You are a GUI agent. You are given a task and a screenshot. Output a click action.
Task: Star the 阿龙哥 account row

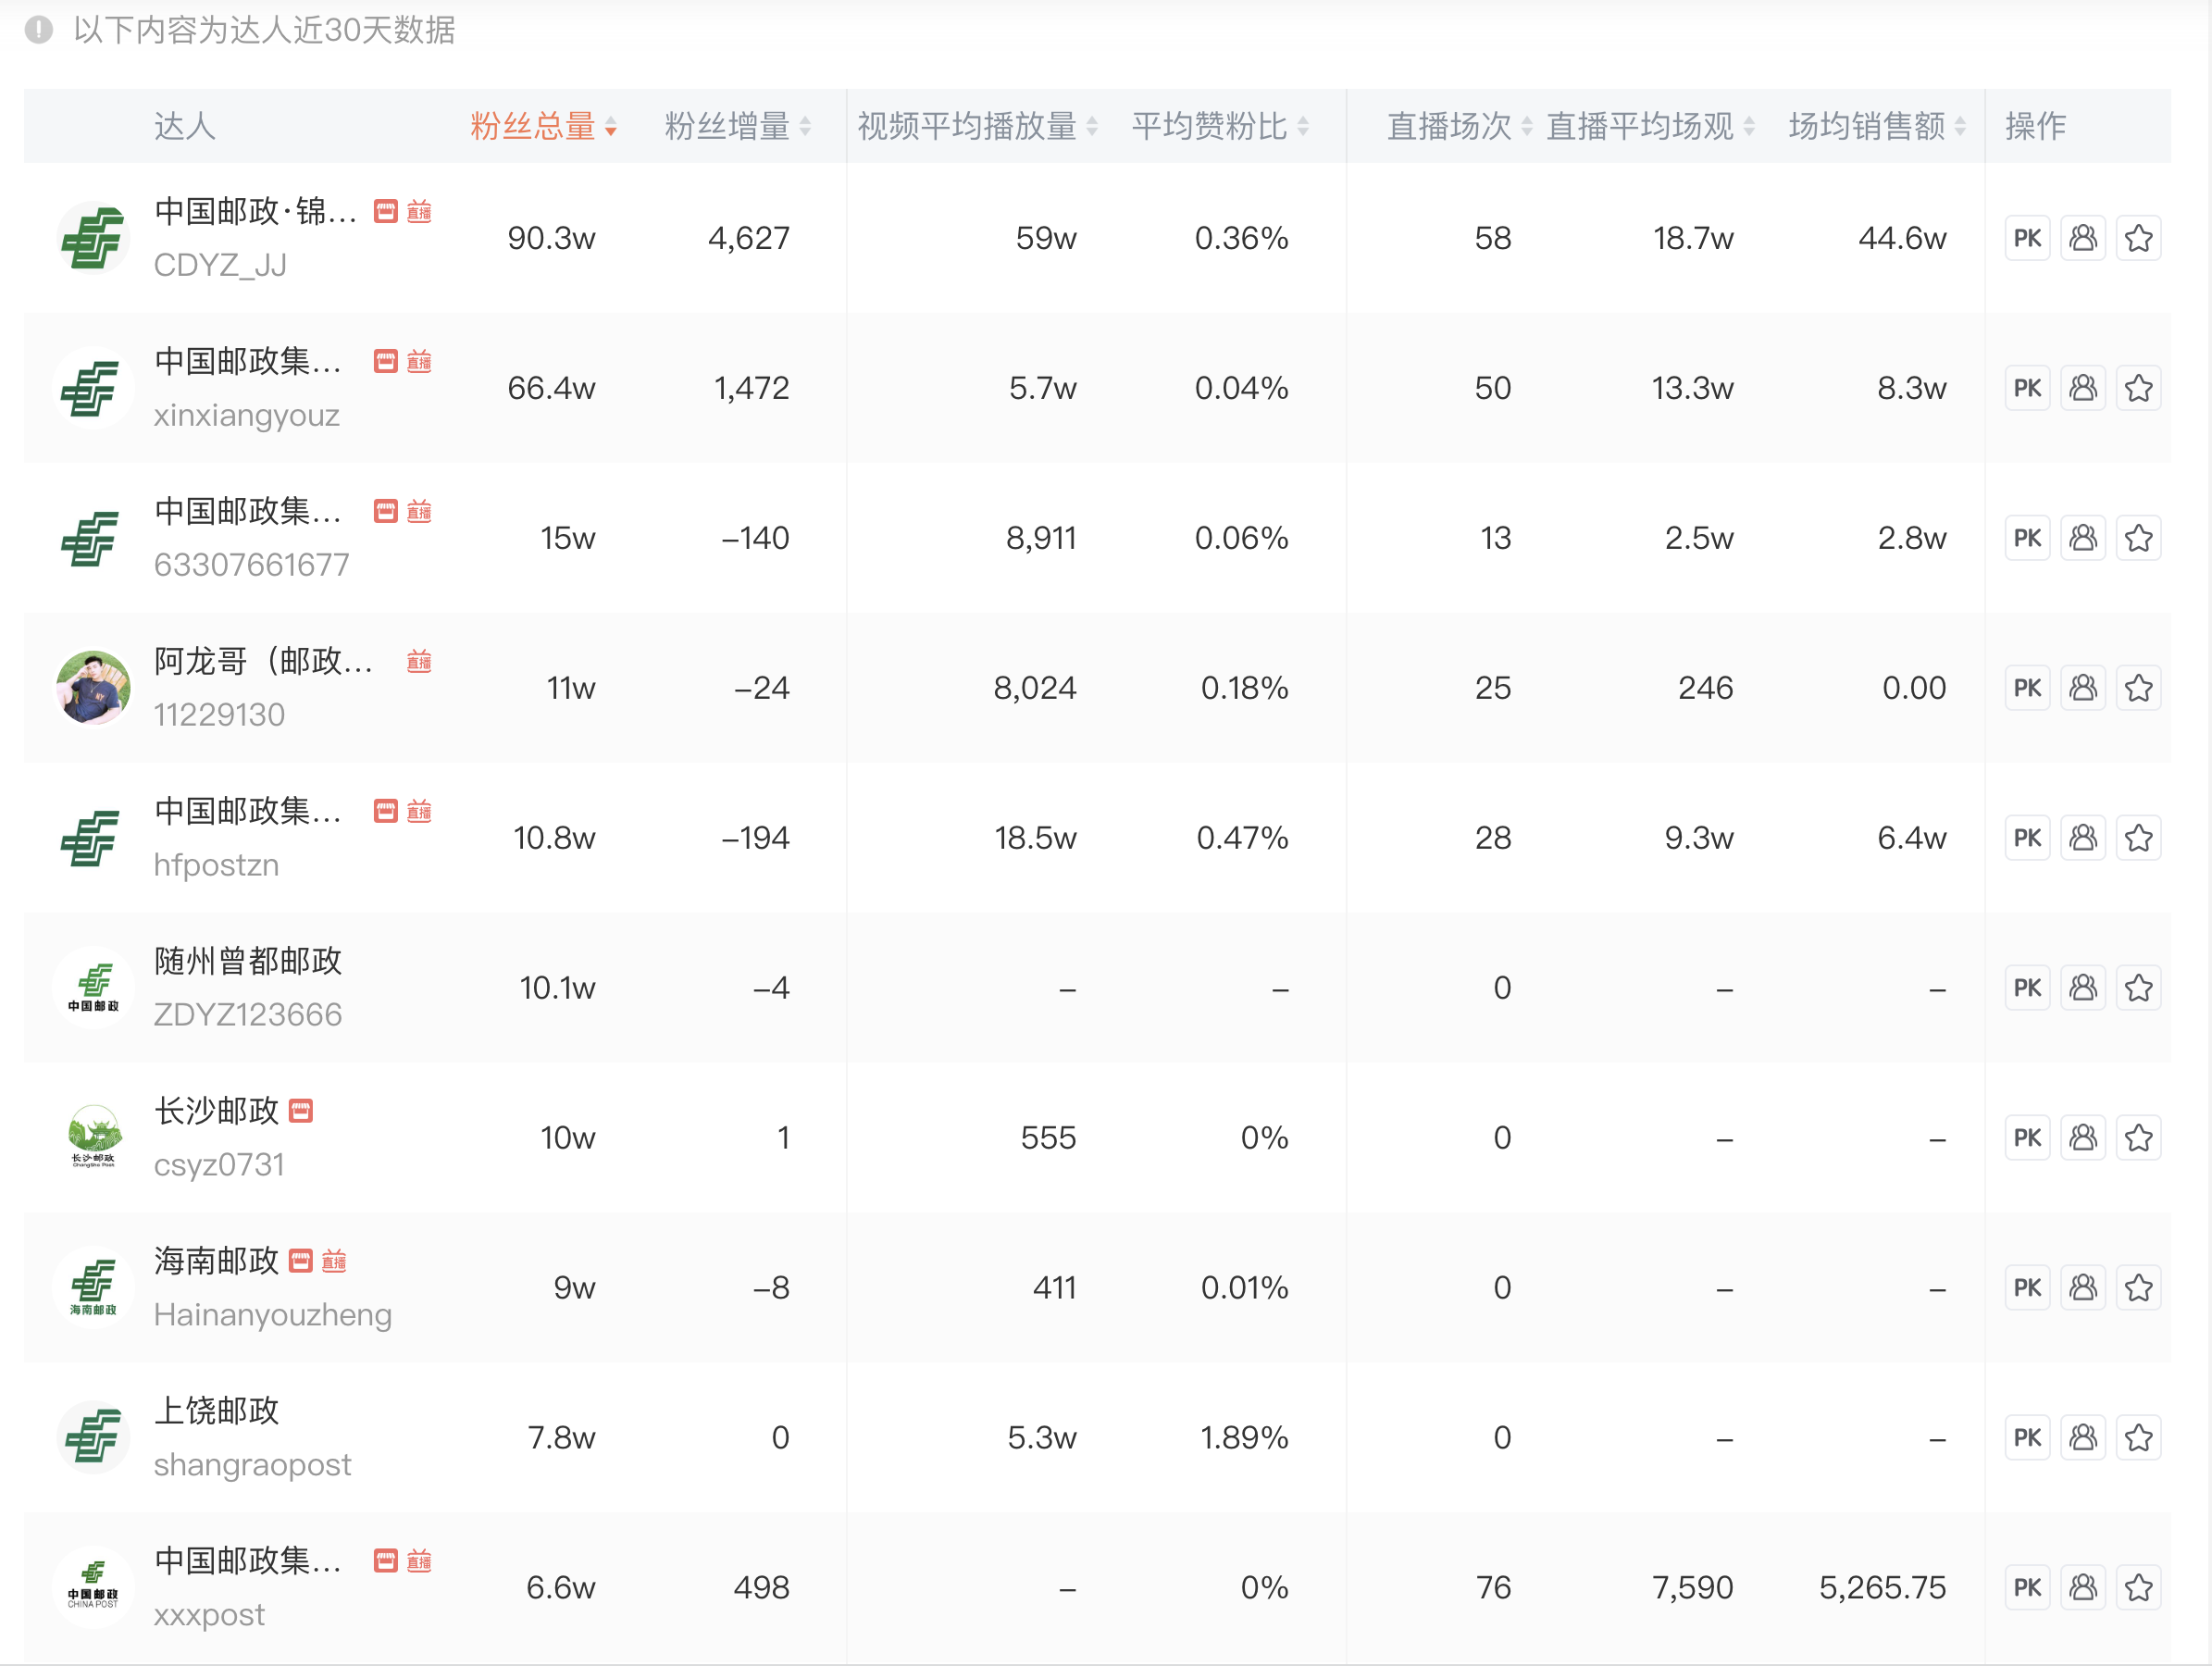click(2138, 688)
